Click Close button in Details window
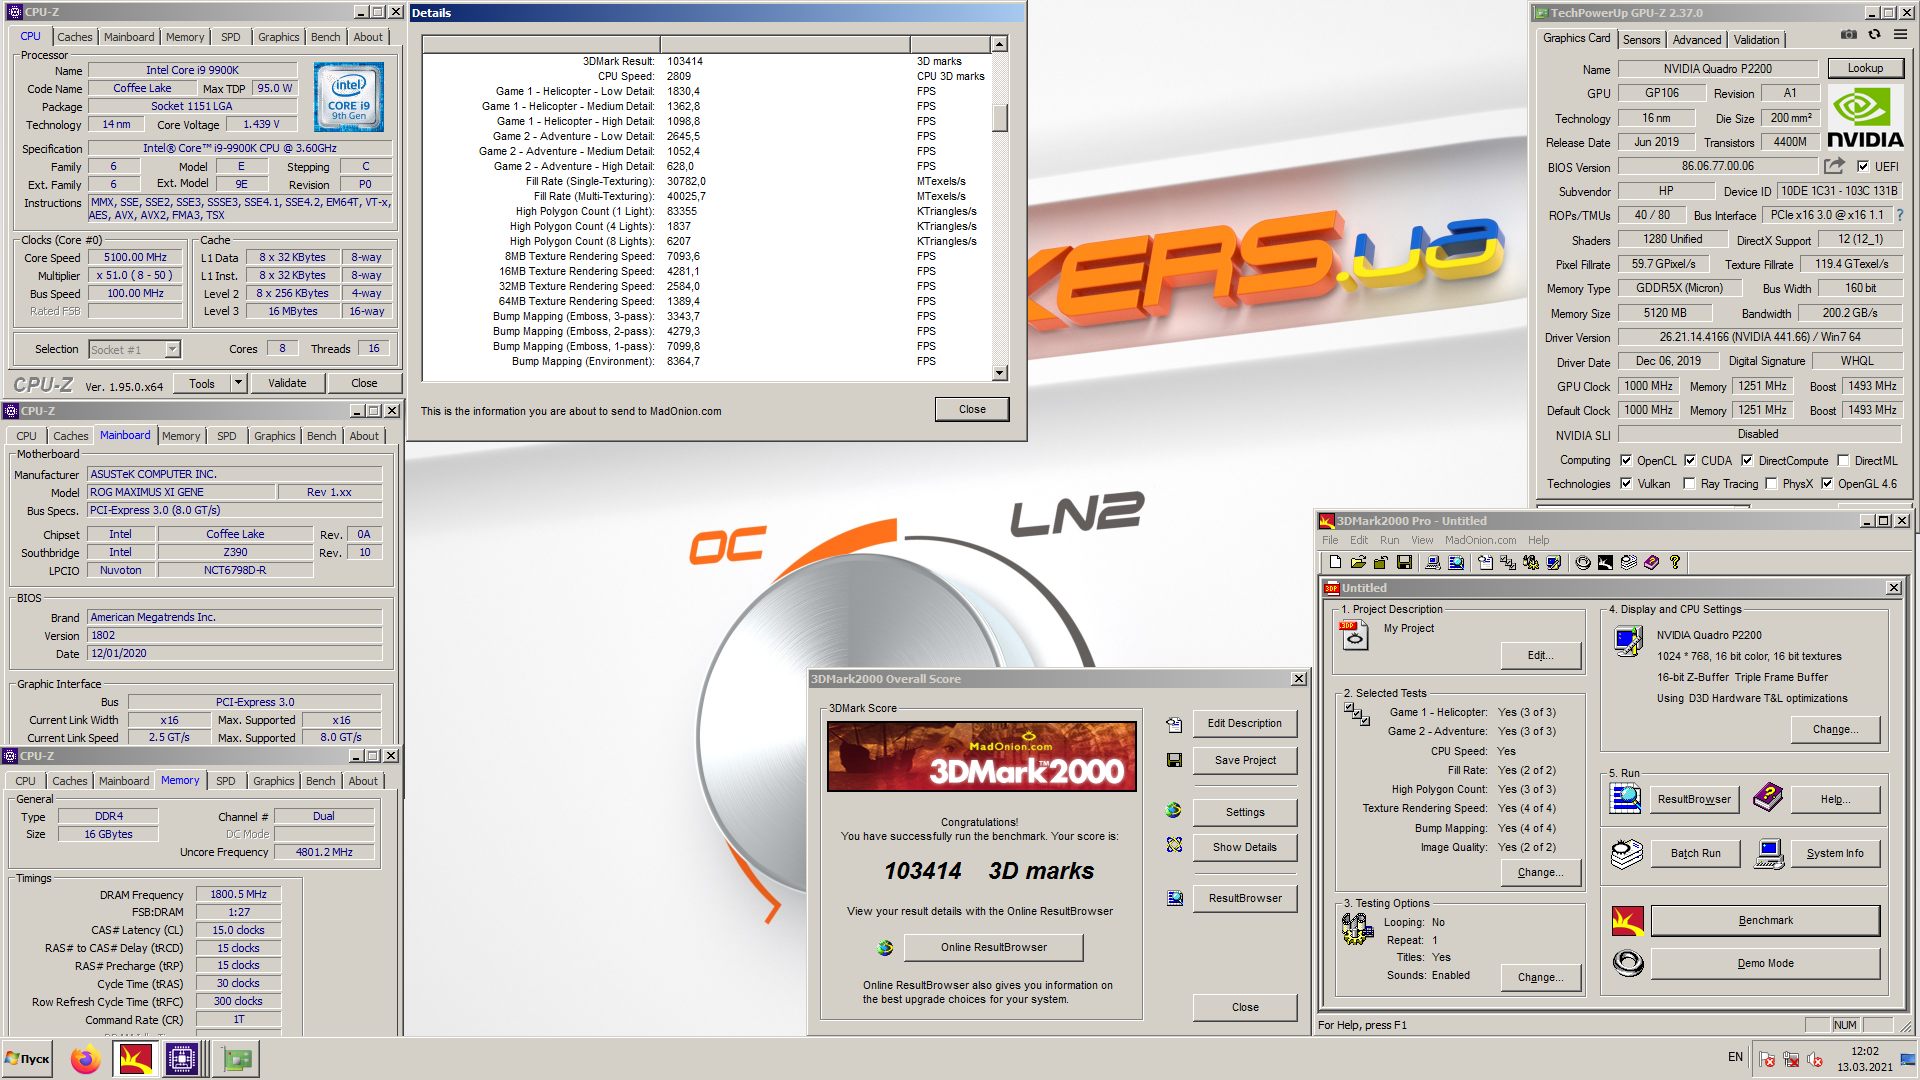The width and height of the screenshot is (1920, 1080). 972,410
